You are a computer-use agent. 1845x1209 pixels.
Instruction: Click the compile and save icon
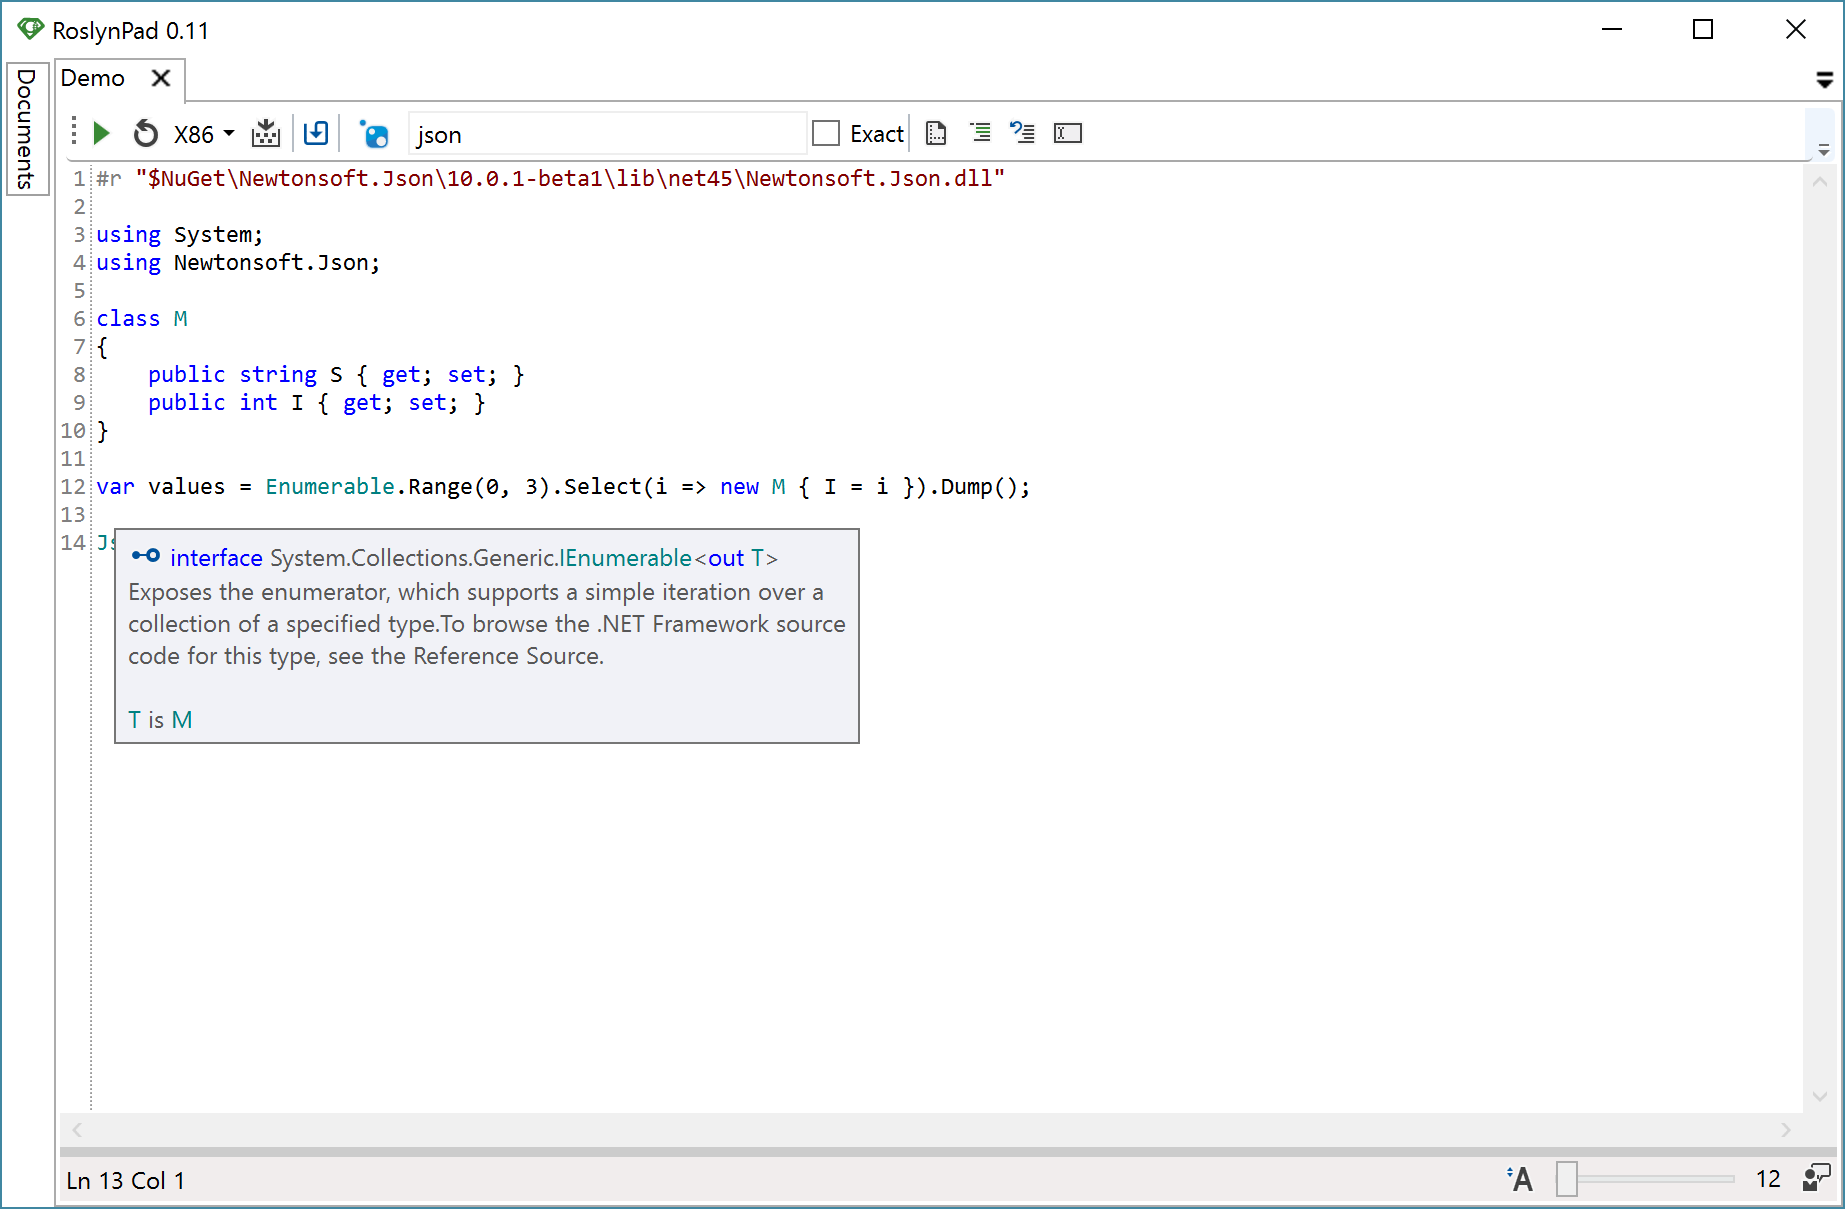pos(266,133)
